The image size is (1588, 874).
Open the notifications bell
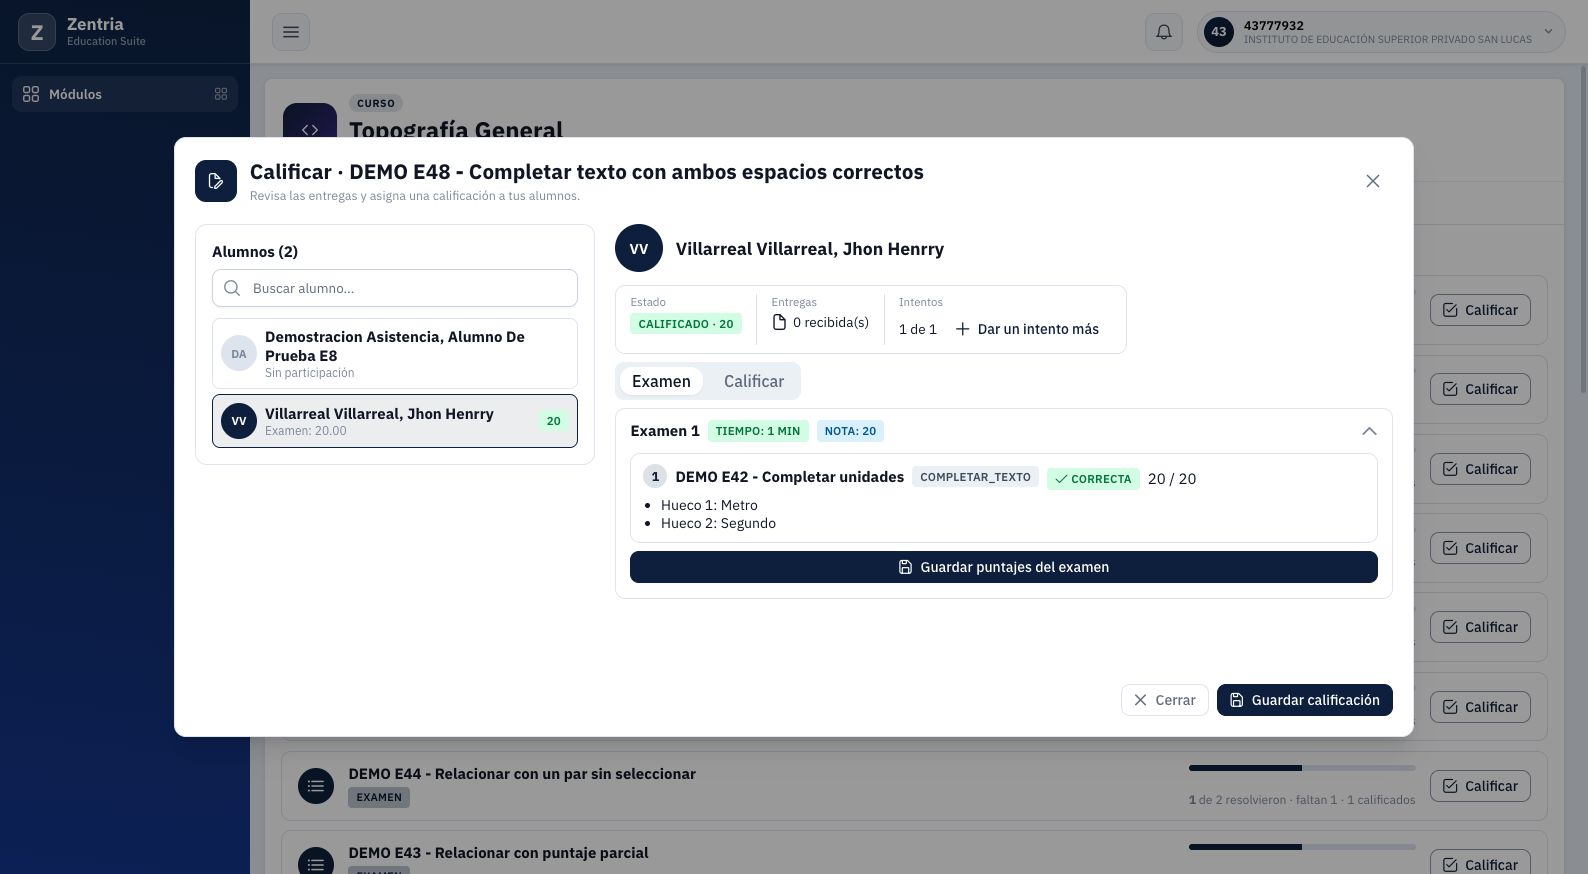tap(1164, 32)
